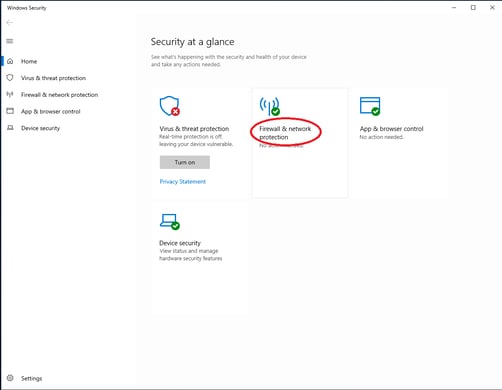Open the App & browser control tile icon
This screenshot has width=502, height=390.
[x=370, y=106]
